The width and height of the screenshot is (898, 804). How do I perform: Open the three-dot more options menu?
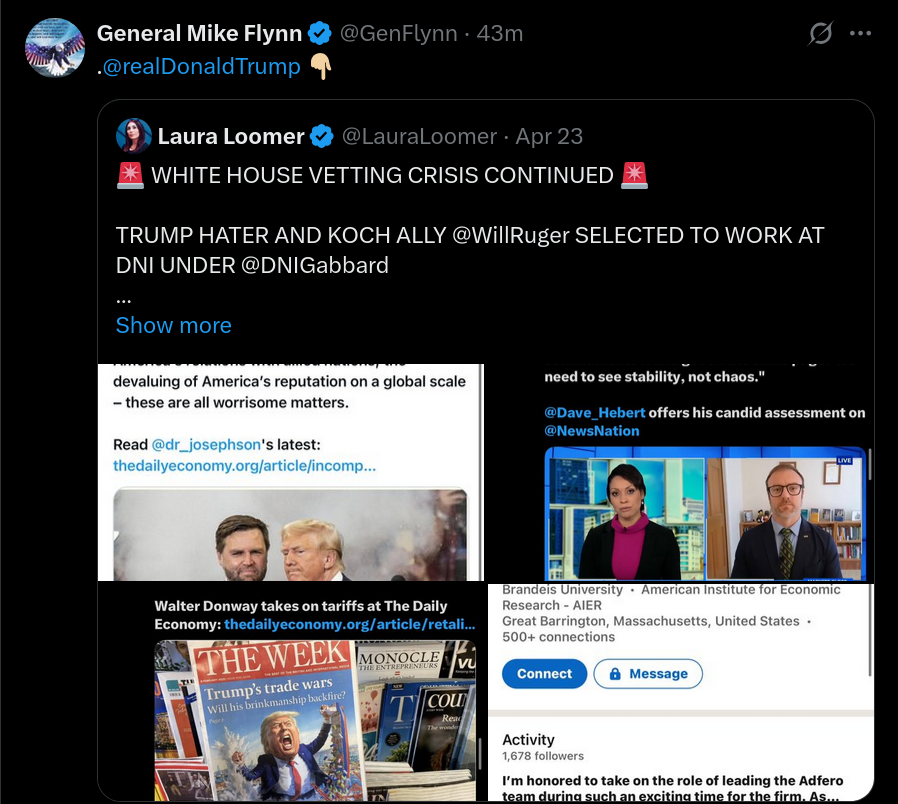(860, 33)
